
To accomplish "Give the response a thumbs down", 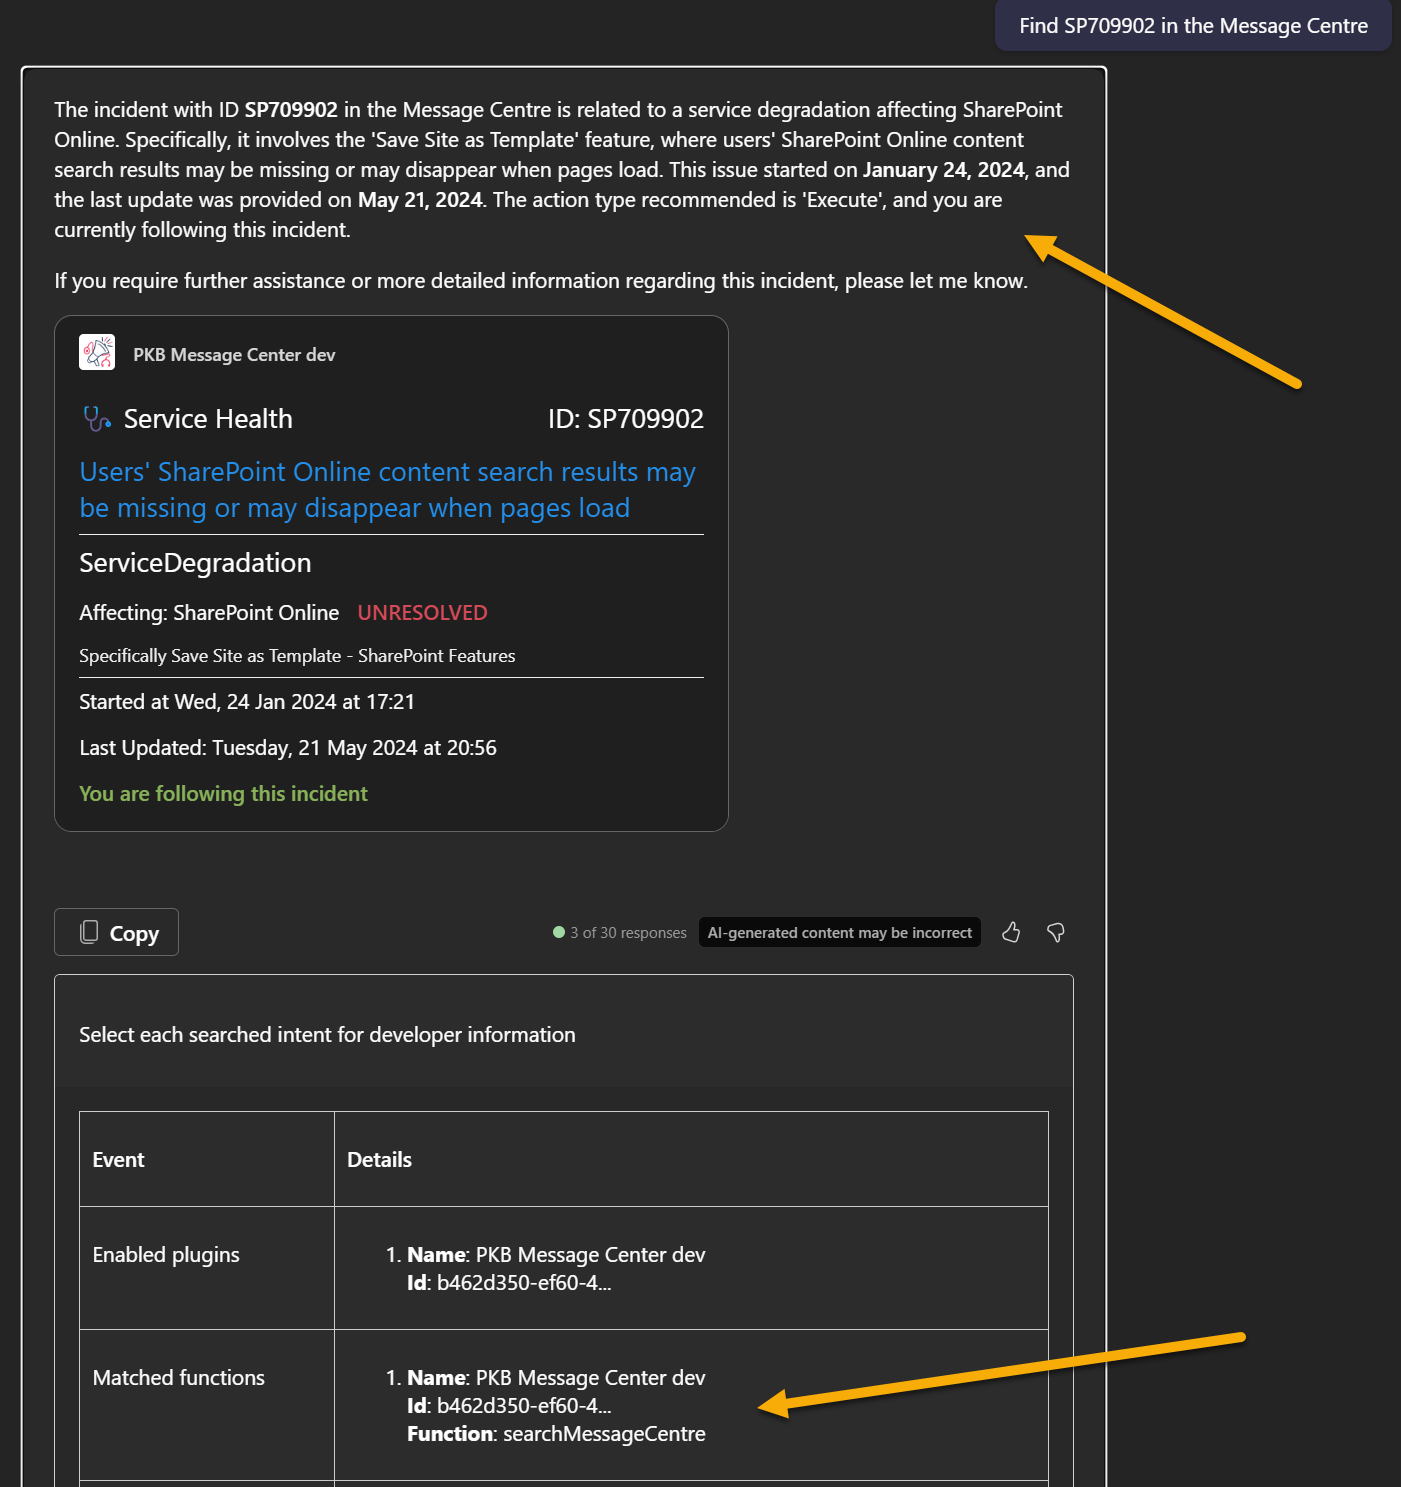I will [x=1055, y=932].
